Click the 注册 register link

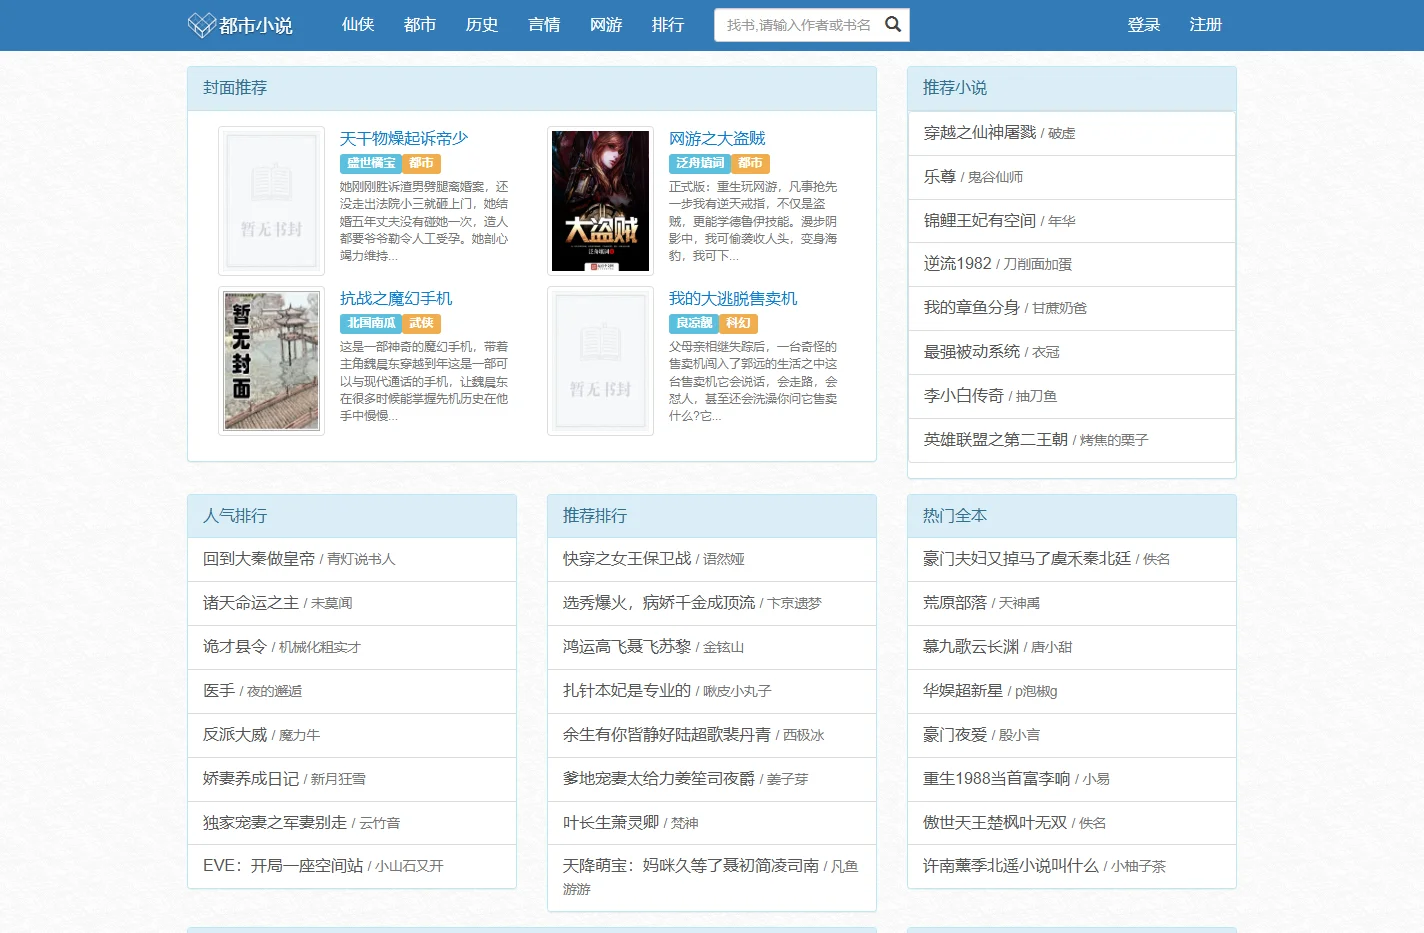pos(1206,25)
